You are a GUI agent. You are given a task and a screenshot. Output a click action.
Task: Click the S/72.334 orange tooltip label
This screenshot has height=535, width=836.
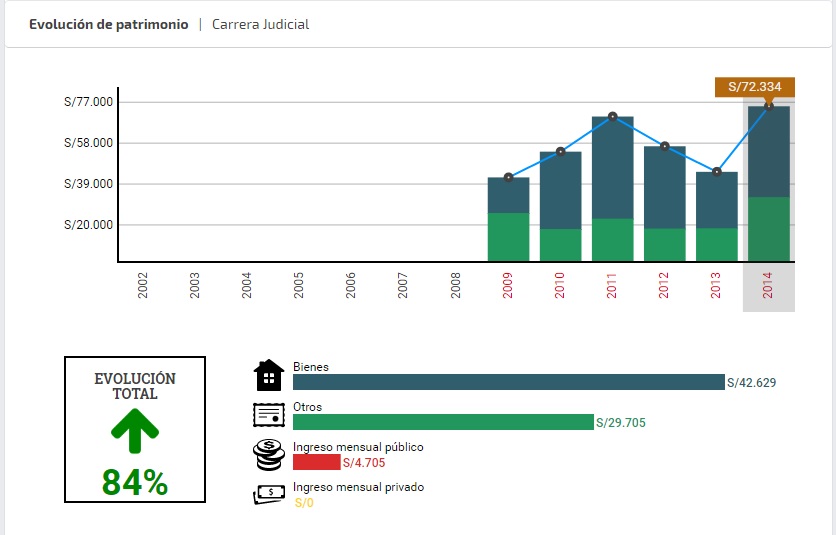click(754, 87)
